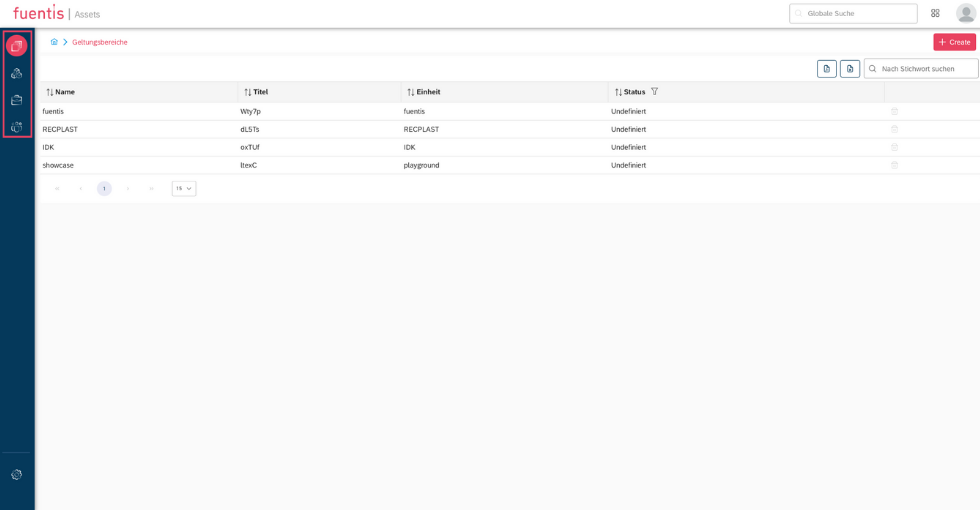The width and height of the screenshot is (980, 510).
Task: Delete the fuentis row via trash icon
Action: (894, 111)
